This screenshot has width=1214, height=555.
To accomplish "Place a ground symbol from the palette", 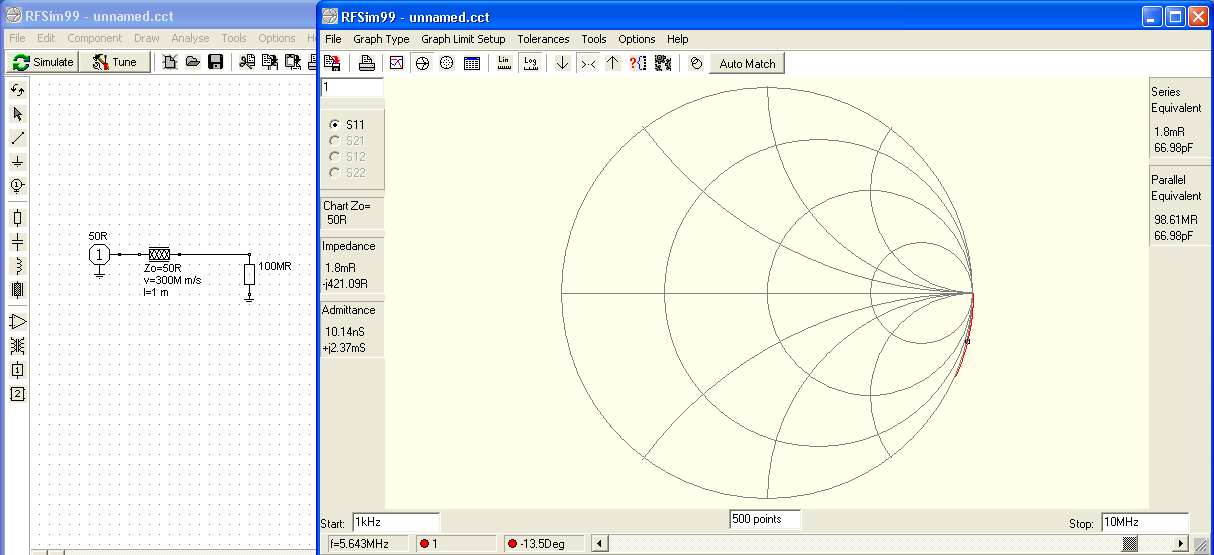I will (x=17, y=162).
